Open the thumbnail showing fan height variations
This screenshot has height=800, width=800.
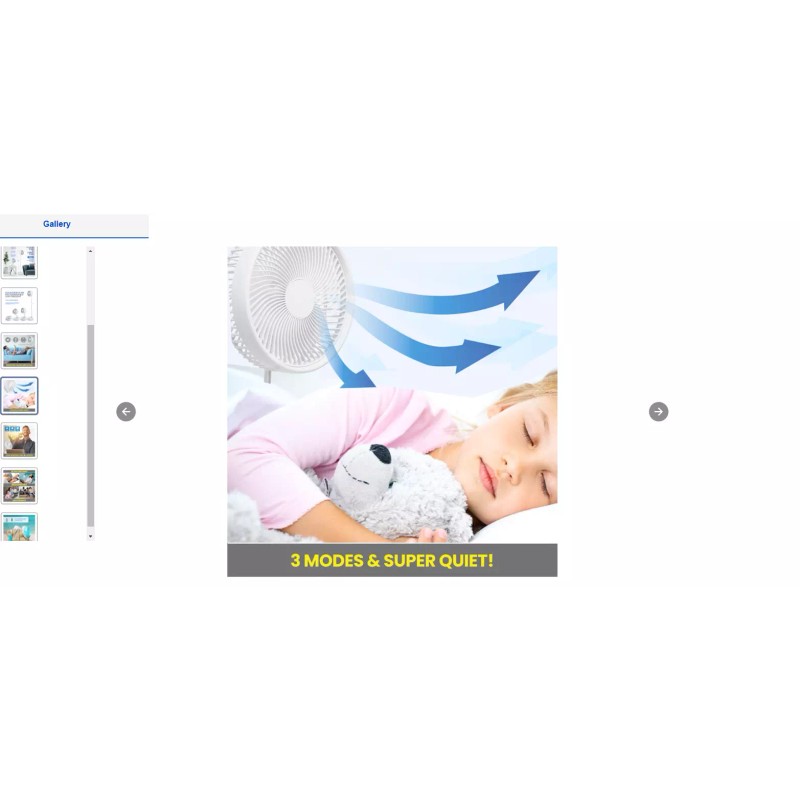tap(19, 306)
